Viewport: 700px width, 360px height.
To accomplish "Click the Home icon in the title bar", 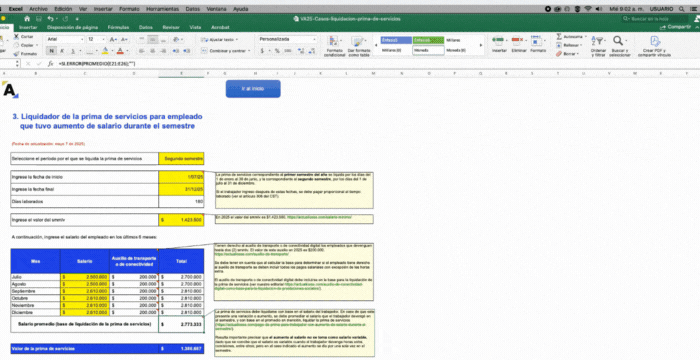I will [x=27, y=19].
